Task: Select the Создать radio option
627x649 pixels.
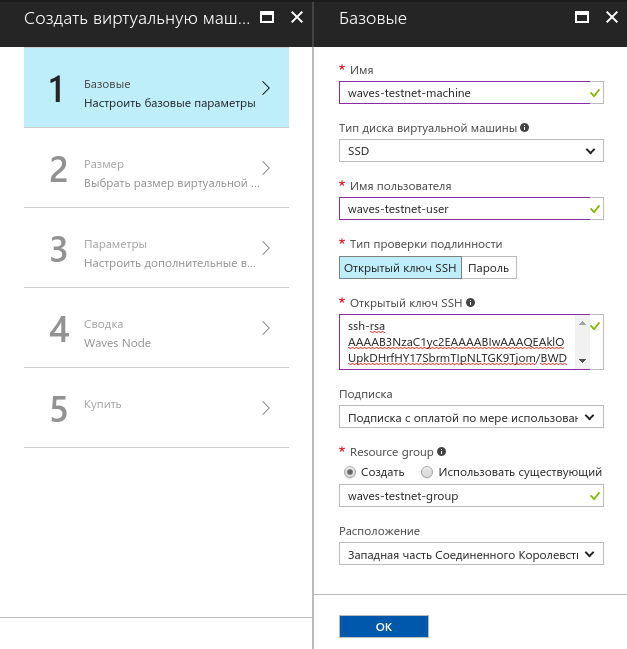Action: (349, 472)
